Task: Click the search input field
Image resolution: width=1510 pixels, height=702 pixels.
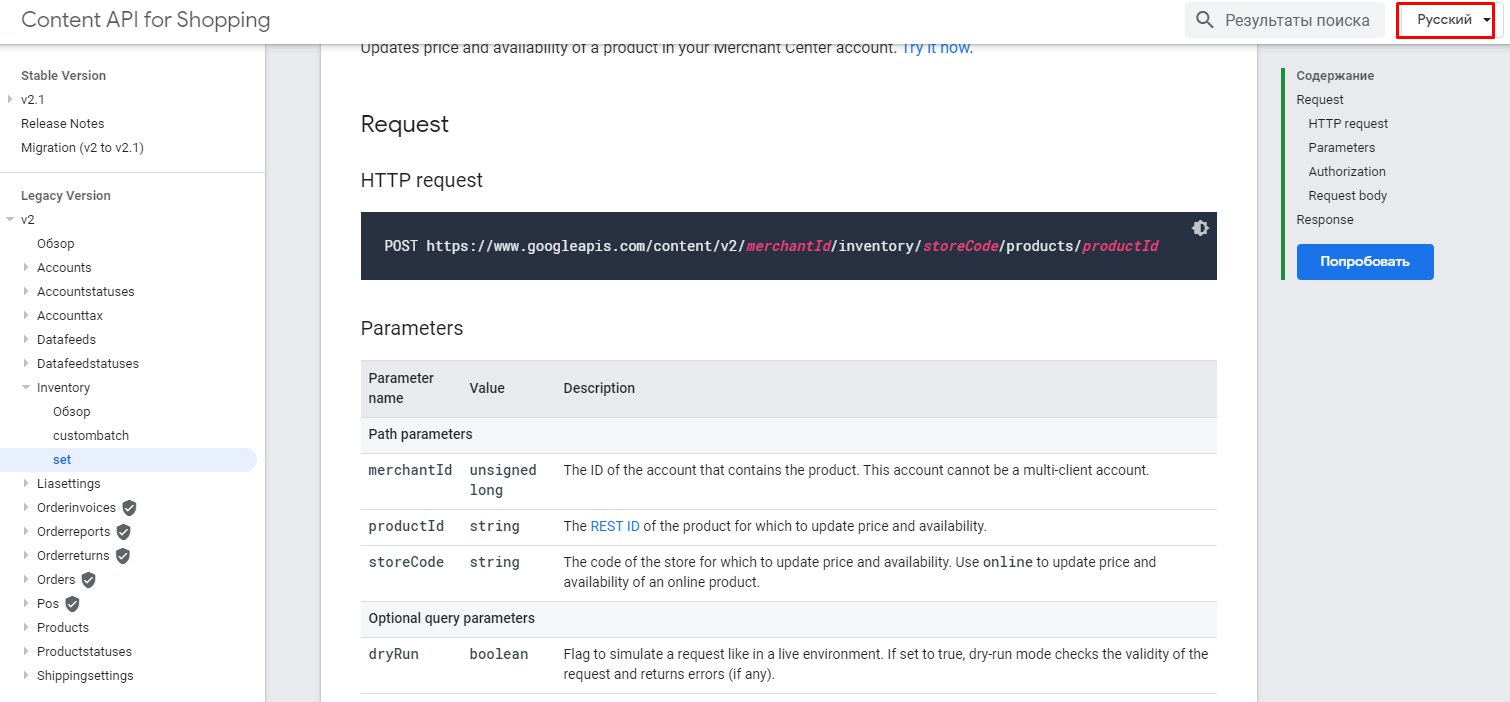Action: pos(1285,20)
